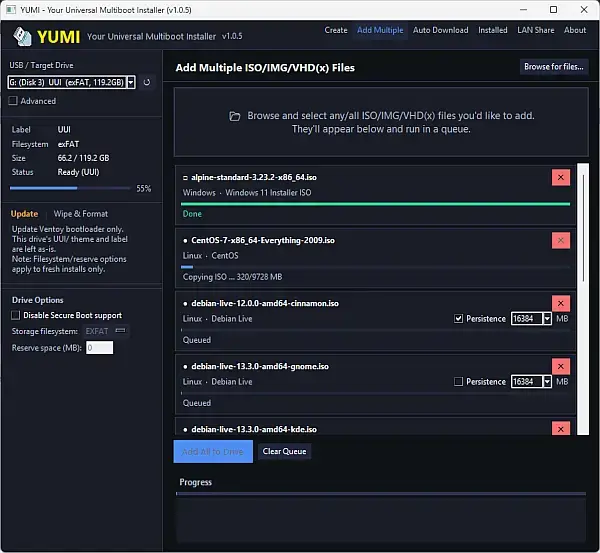Toggle Disable Secure Boot support checkbox
Image resolution: width=600 pixels, height=553 pixels.
[x=15, y=315]
